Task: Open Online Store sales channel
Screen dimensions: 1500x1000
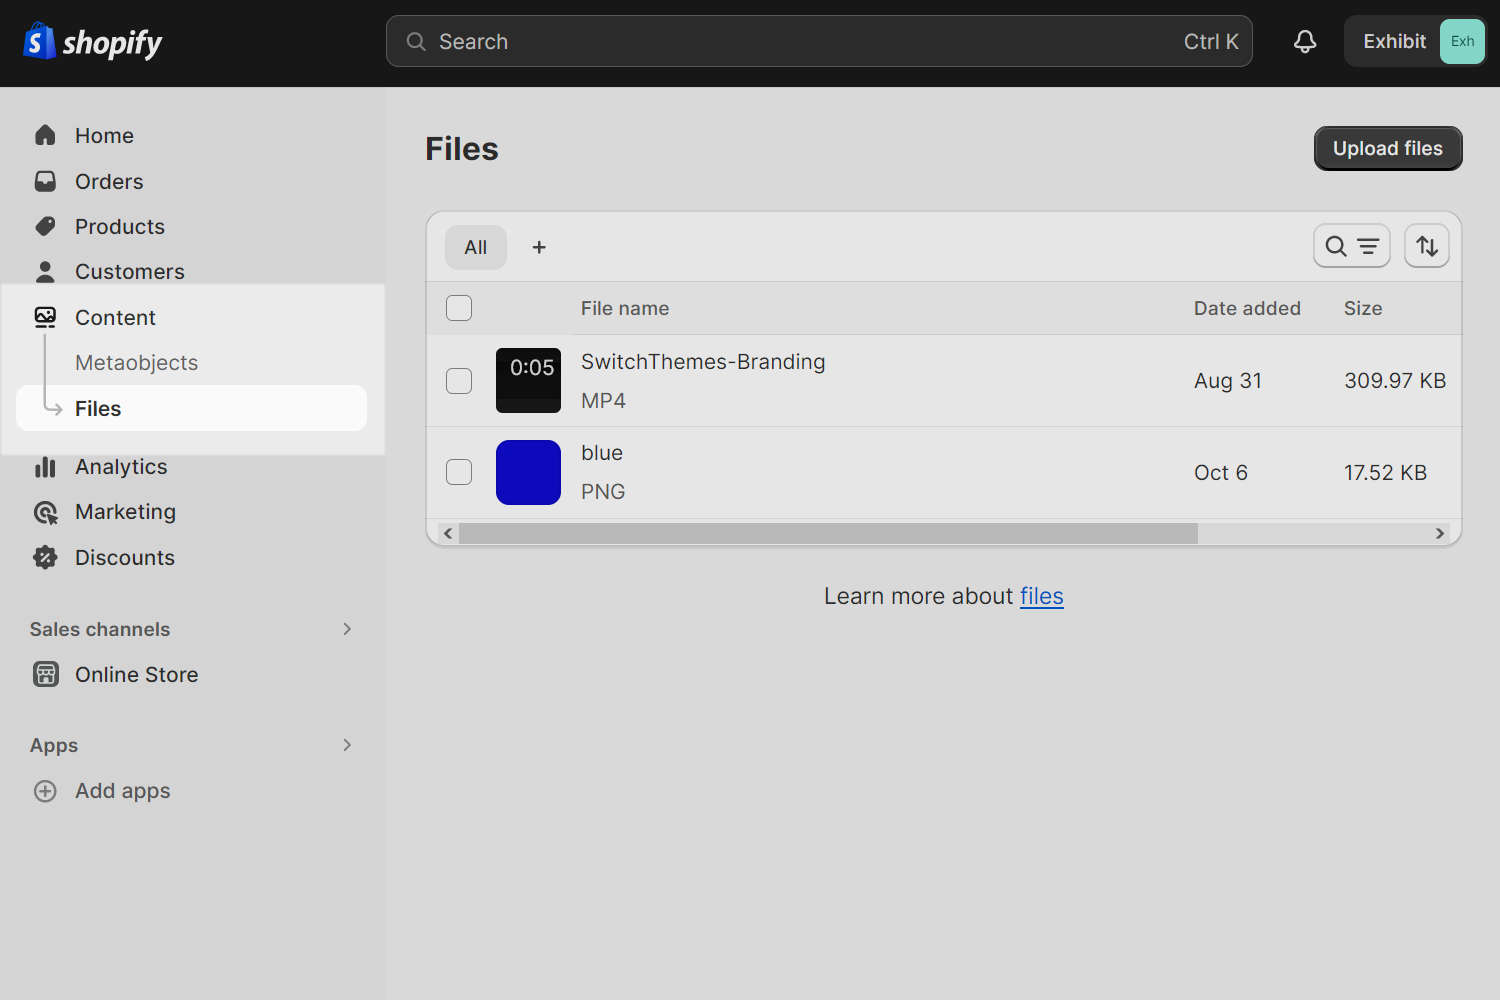Action: point(136,674)
